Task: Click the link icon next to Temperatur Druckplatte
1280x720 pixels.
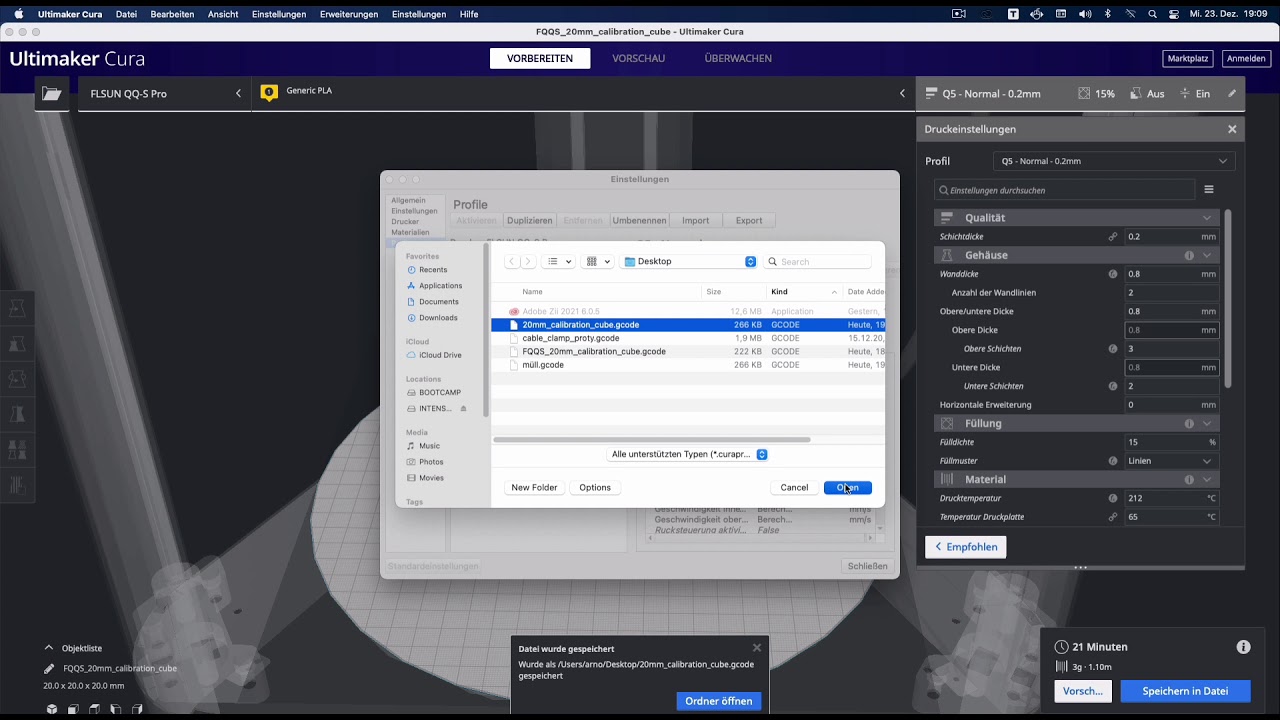Action: tap(1113, 517)
